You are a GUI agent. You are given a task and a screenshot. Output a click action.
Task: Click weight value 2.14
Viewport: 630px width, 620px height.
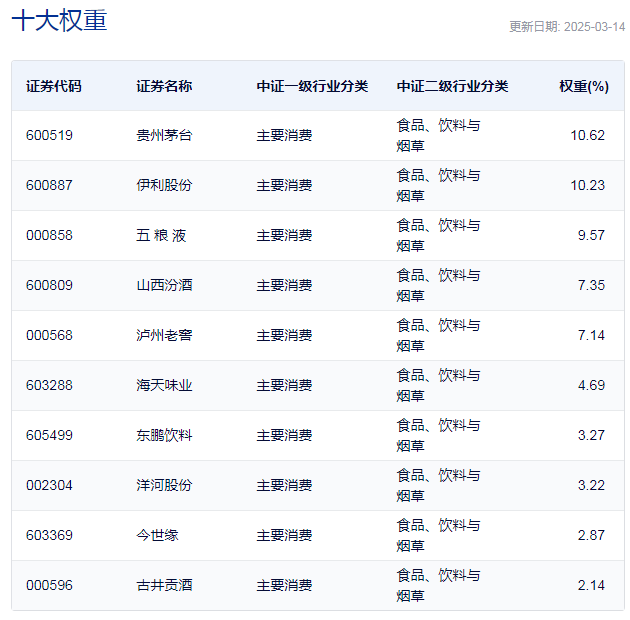pyautogui.click(x=591, y=585)
